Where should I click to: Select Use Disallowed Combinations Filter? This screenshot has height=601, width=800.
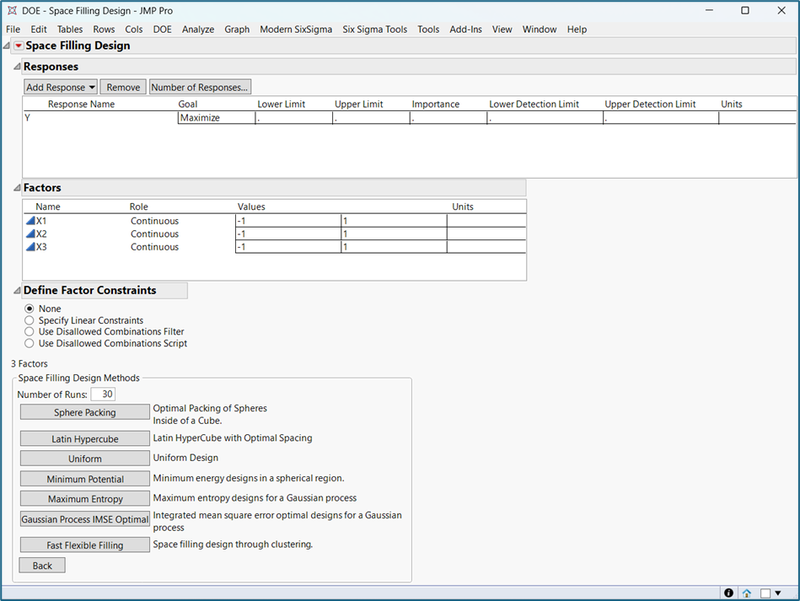(x=29, y=332)
